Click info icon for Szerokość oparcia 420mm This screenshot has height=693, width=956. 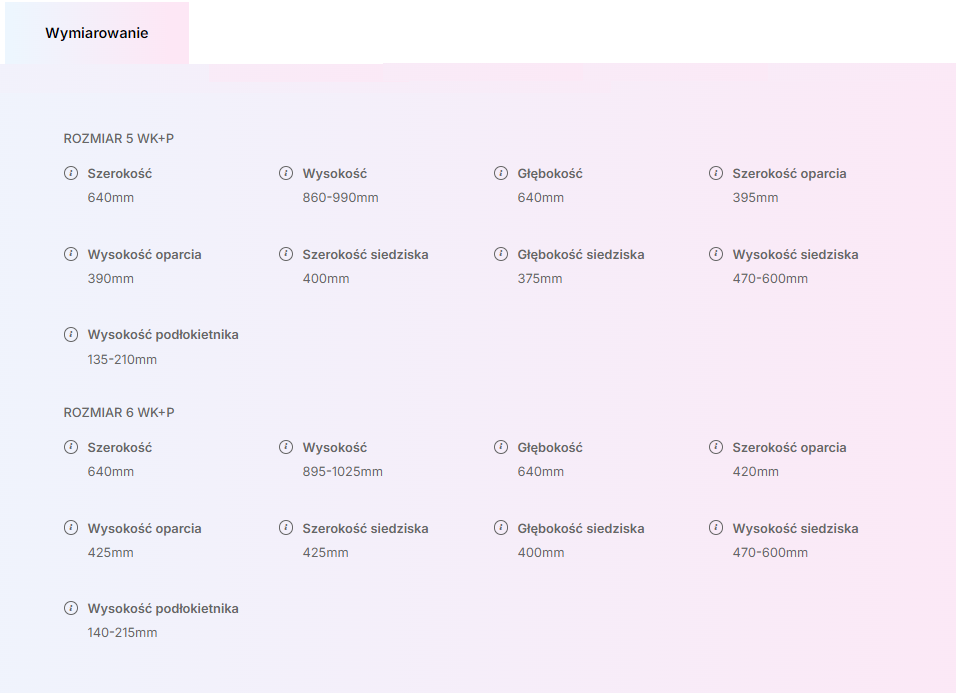point(716,447)
